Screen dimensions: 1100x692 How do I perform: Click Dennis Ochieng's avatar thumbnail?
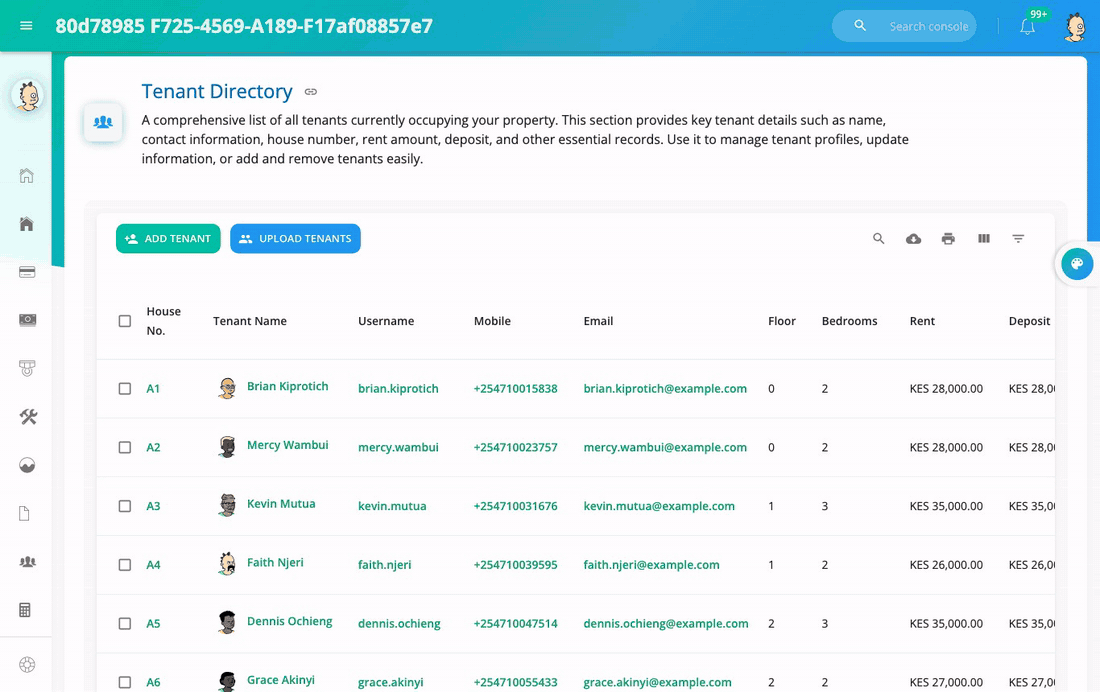coord(227,623)
